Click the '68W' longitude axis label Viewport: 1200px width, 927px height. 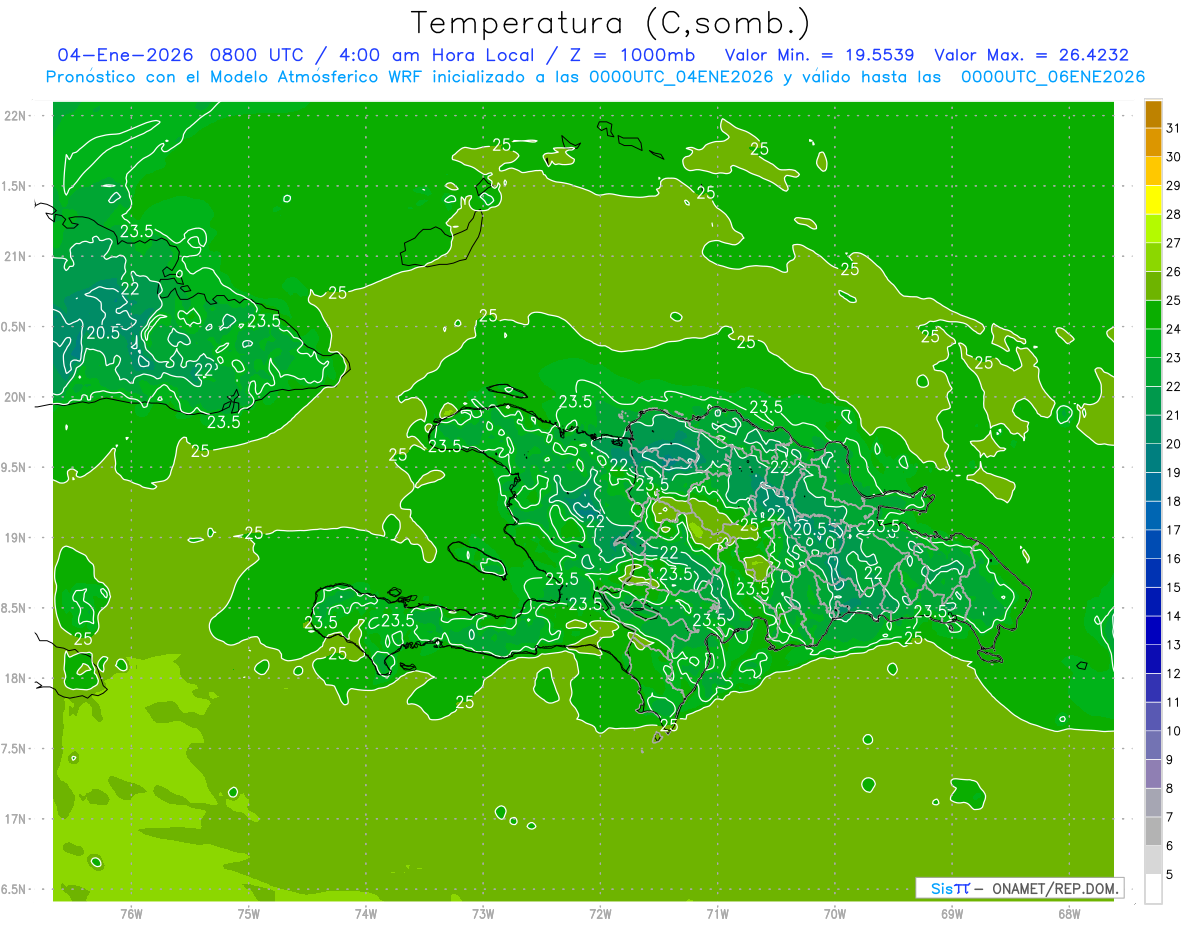pyautogui.click(x=1069, y=912)
